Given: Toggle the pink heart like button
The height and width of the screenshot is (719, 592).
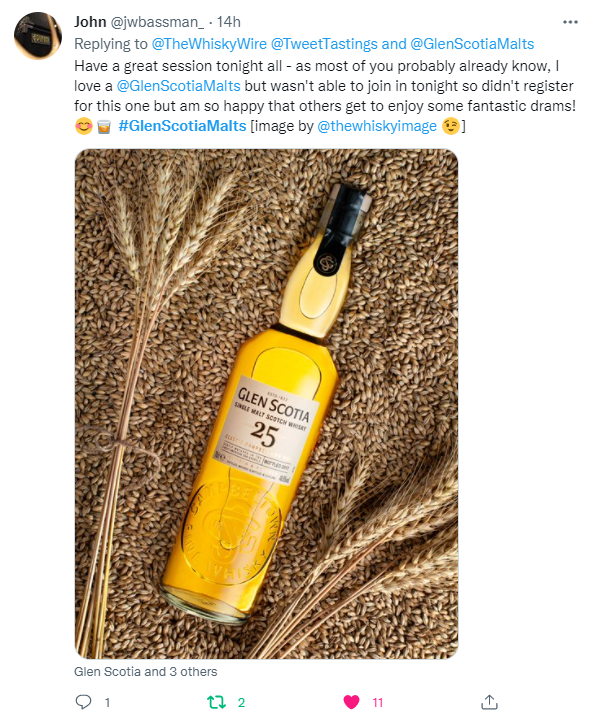Looking at the screenshot, I should pos(352,702).
